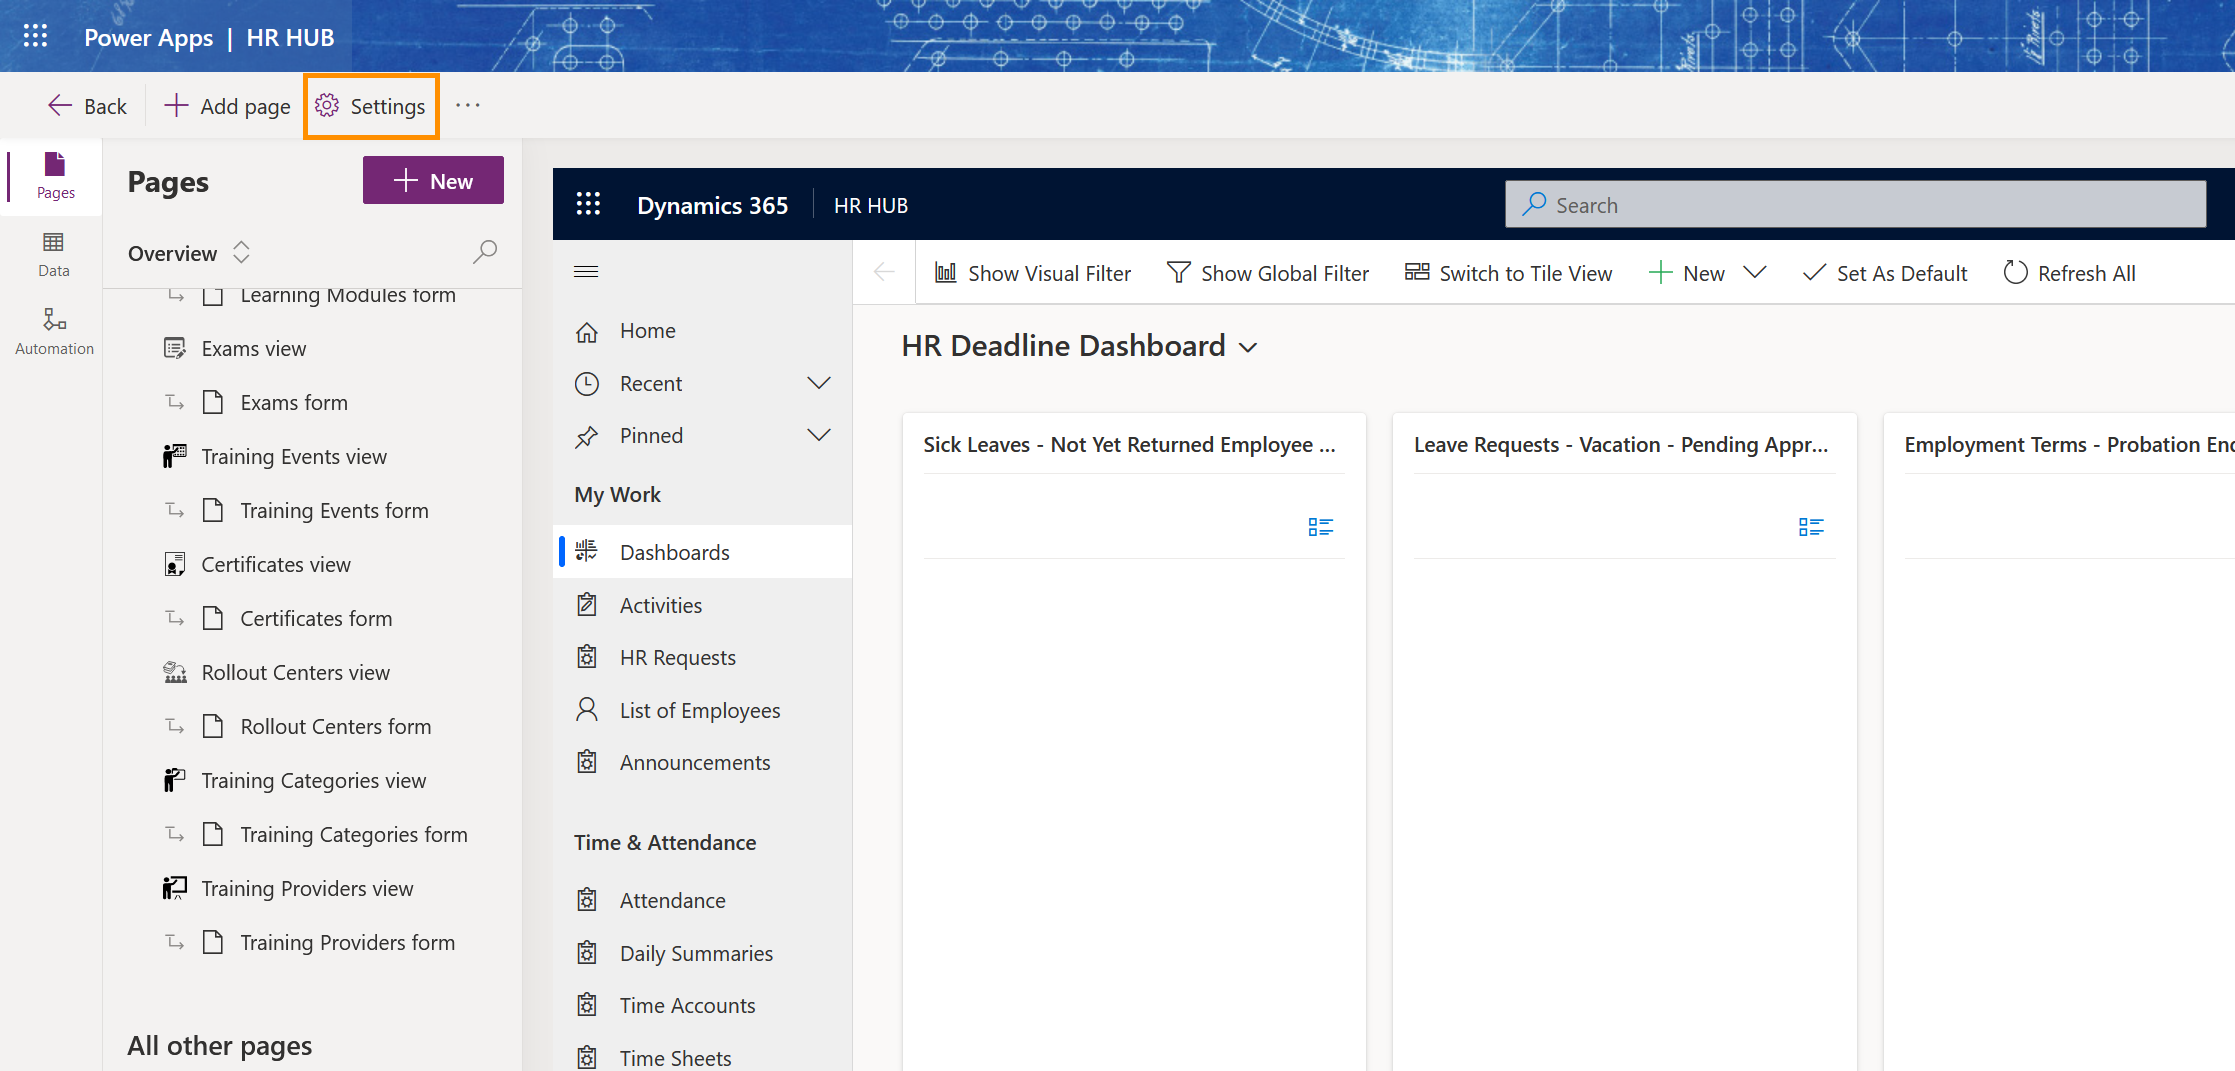Select Certificates form page
The height and width of the screenshot is (1071, 2235).
pyautogui.click(x=315, y=619)
